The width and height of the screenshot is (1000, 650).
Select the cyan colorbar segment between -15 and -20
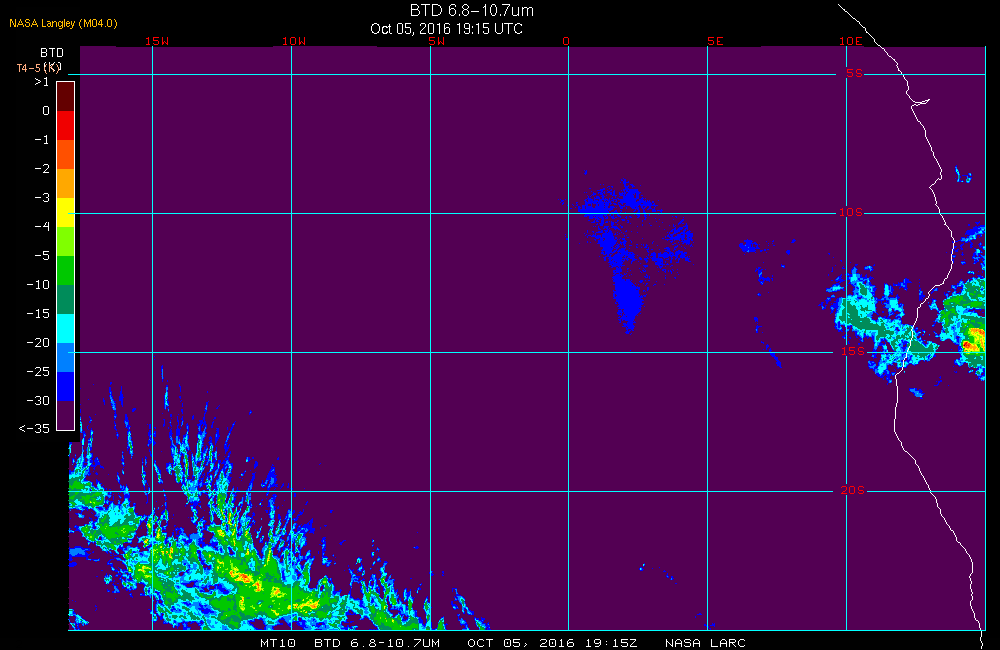(66, 329)
